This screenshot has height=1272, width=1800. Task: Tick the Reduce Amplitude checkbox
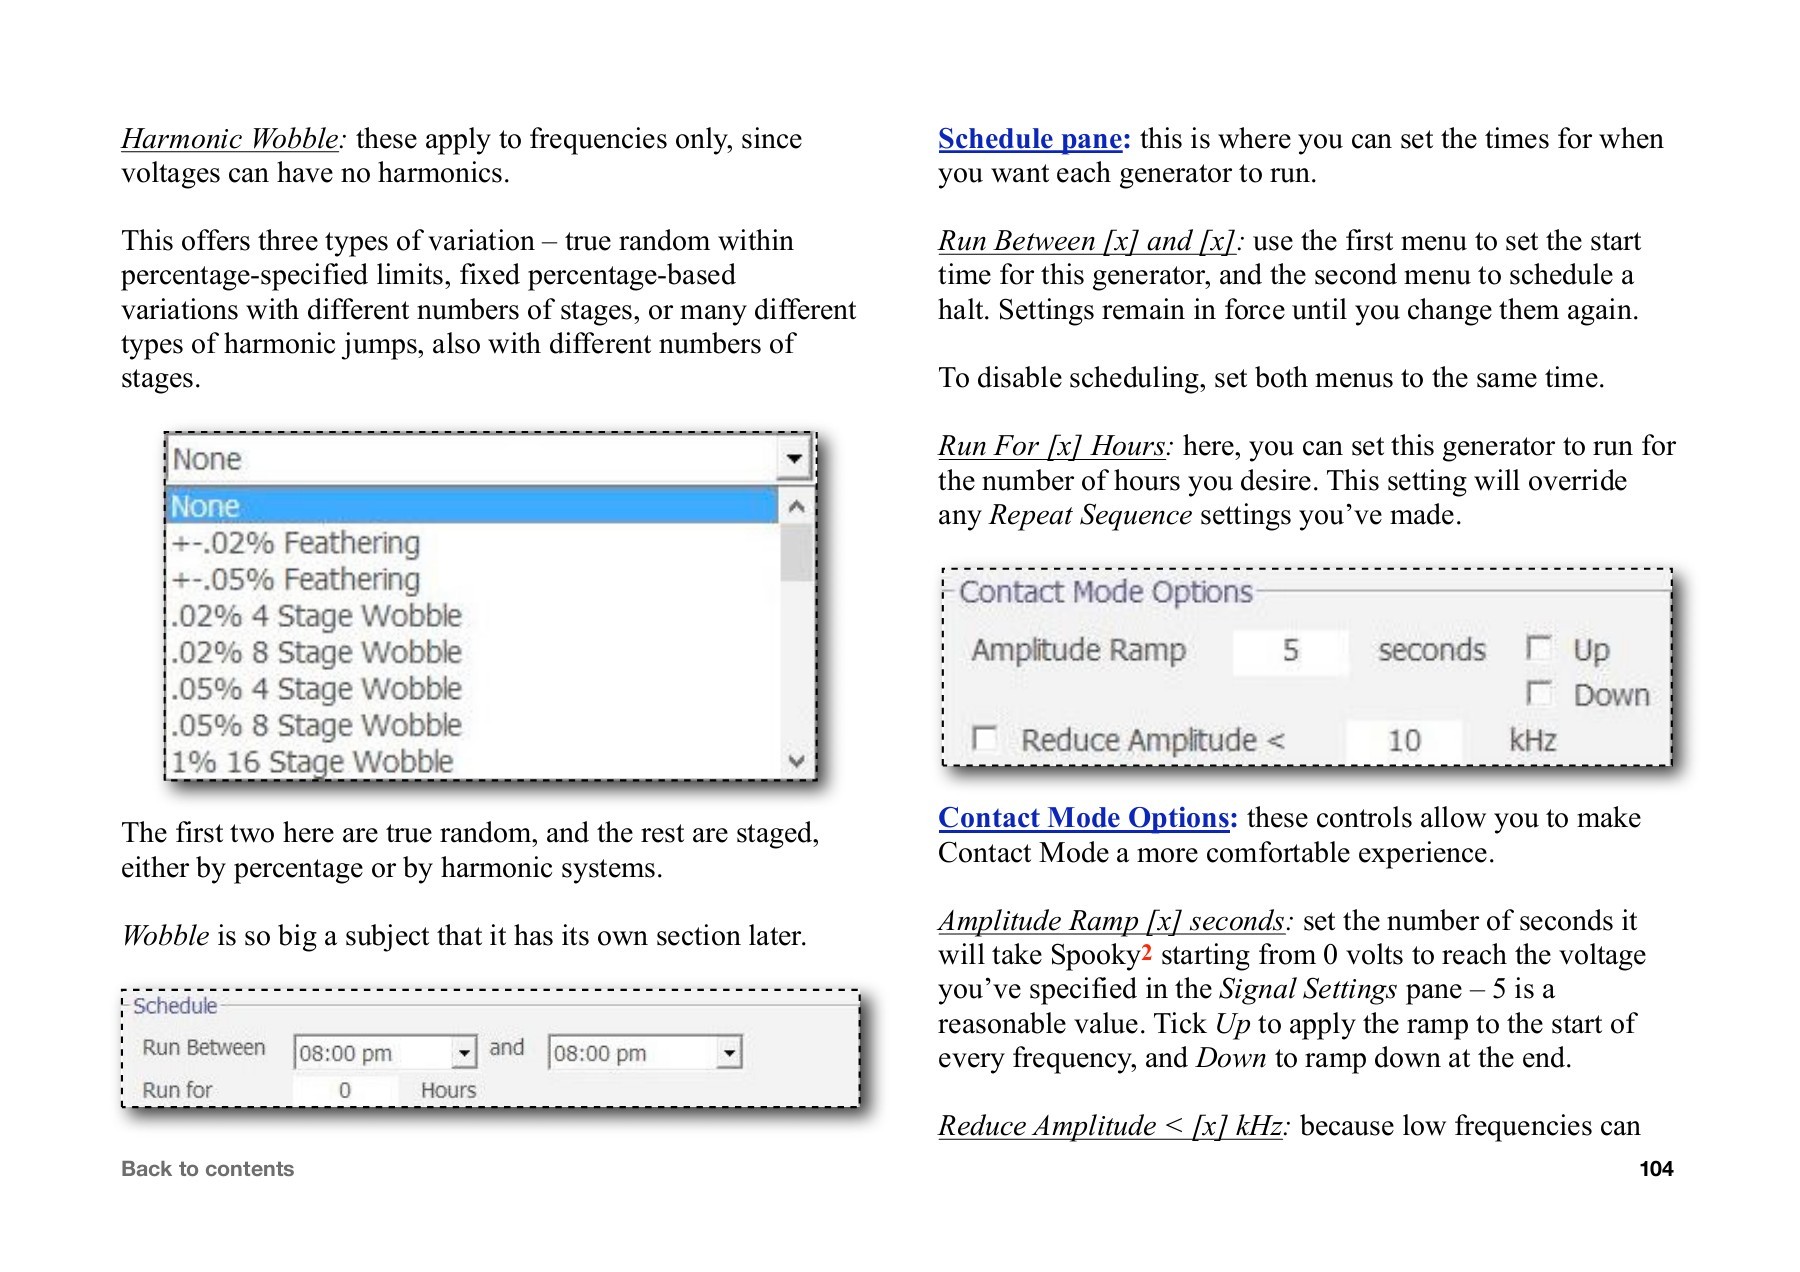(x=985, y=740)
